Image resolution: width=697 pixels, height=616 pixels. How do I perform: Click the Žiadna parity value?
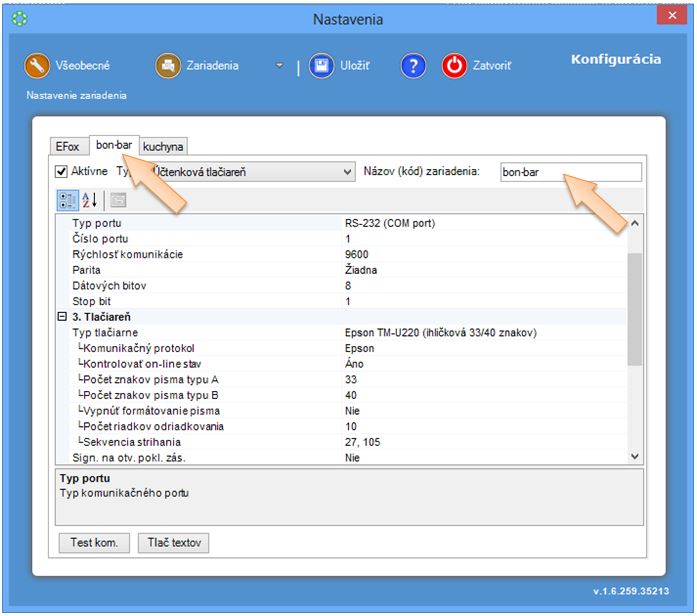[x=361, y=269]
